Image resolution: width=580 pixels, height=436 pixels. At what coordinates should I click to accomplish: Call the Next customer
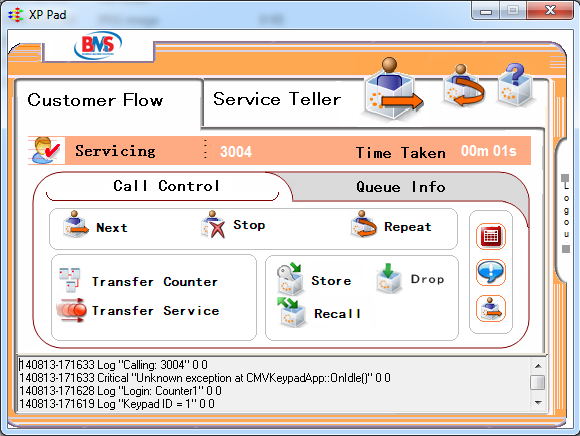point(95,225)
